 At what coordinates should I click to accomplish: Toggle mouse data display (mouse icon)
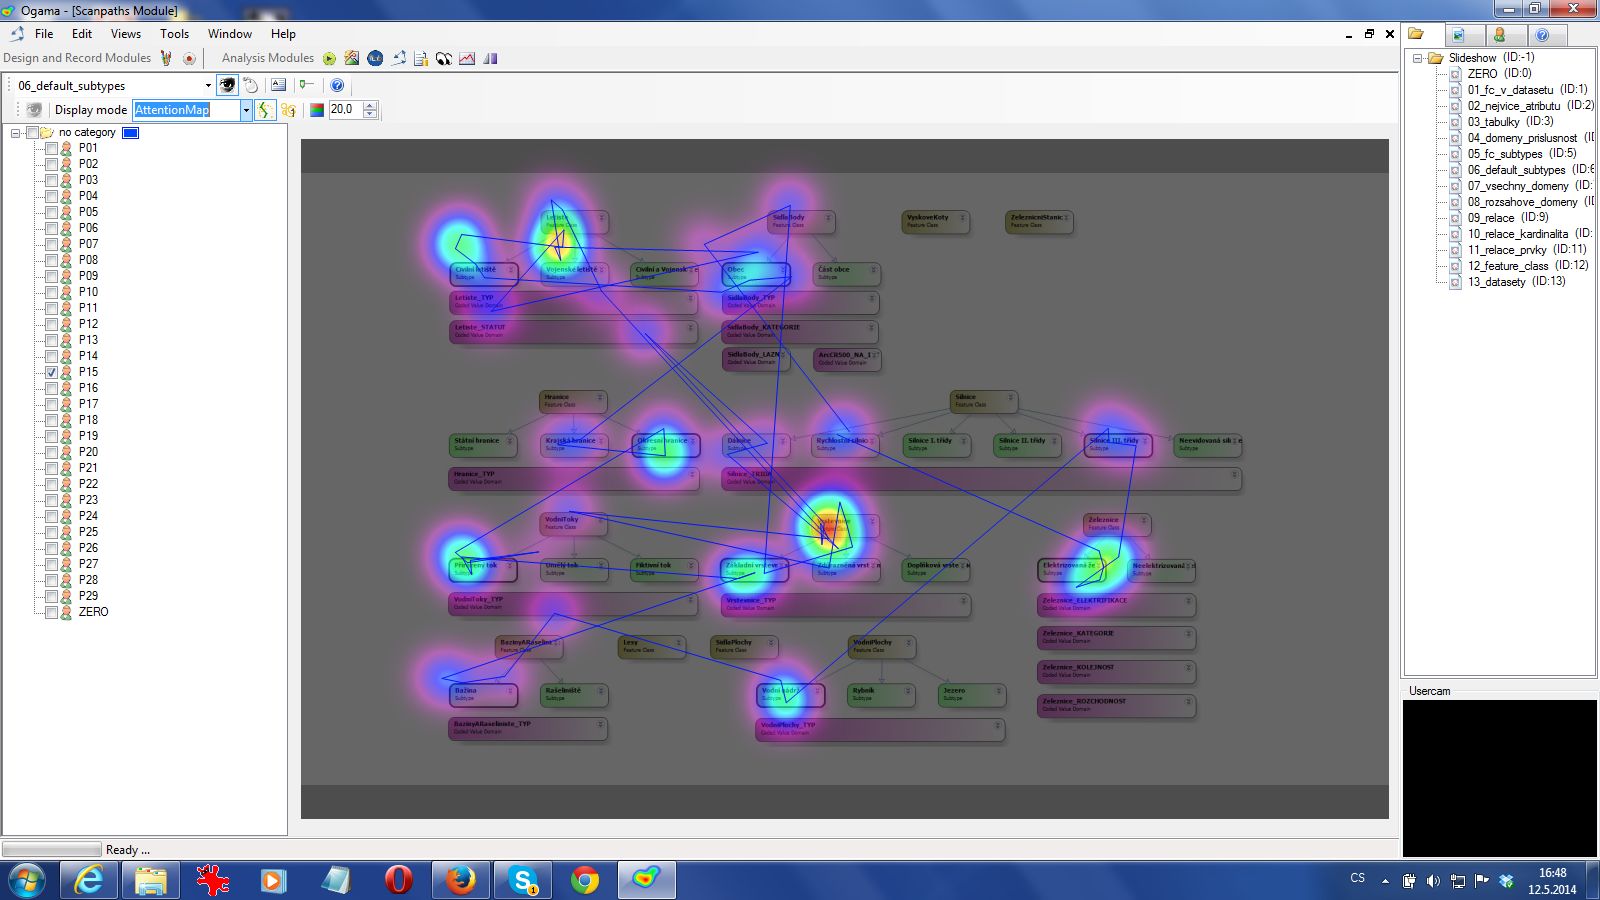coord(251,85)
